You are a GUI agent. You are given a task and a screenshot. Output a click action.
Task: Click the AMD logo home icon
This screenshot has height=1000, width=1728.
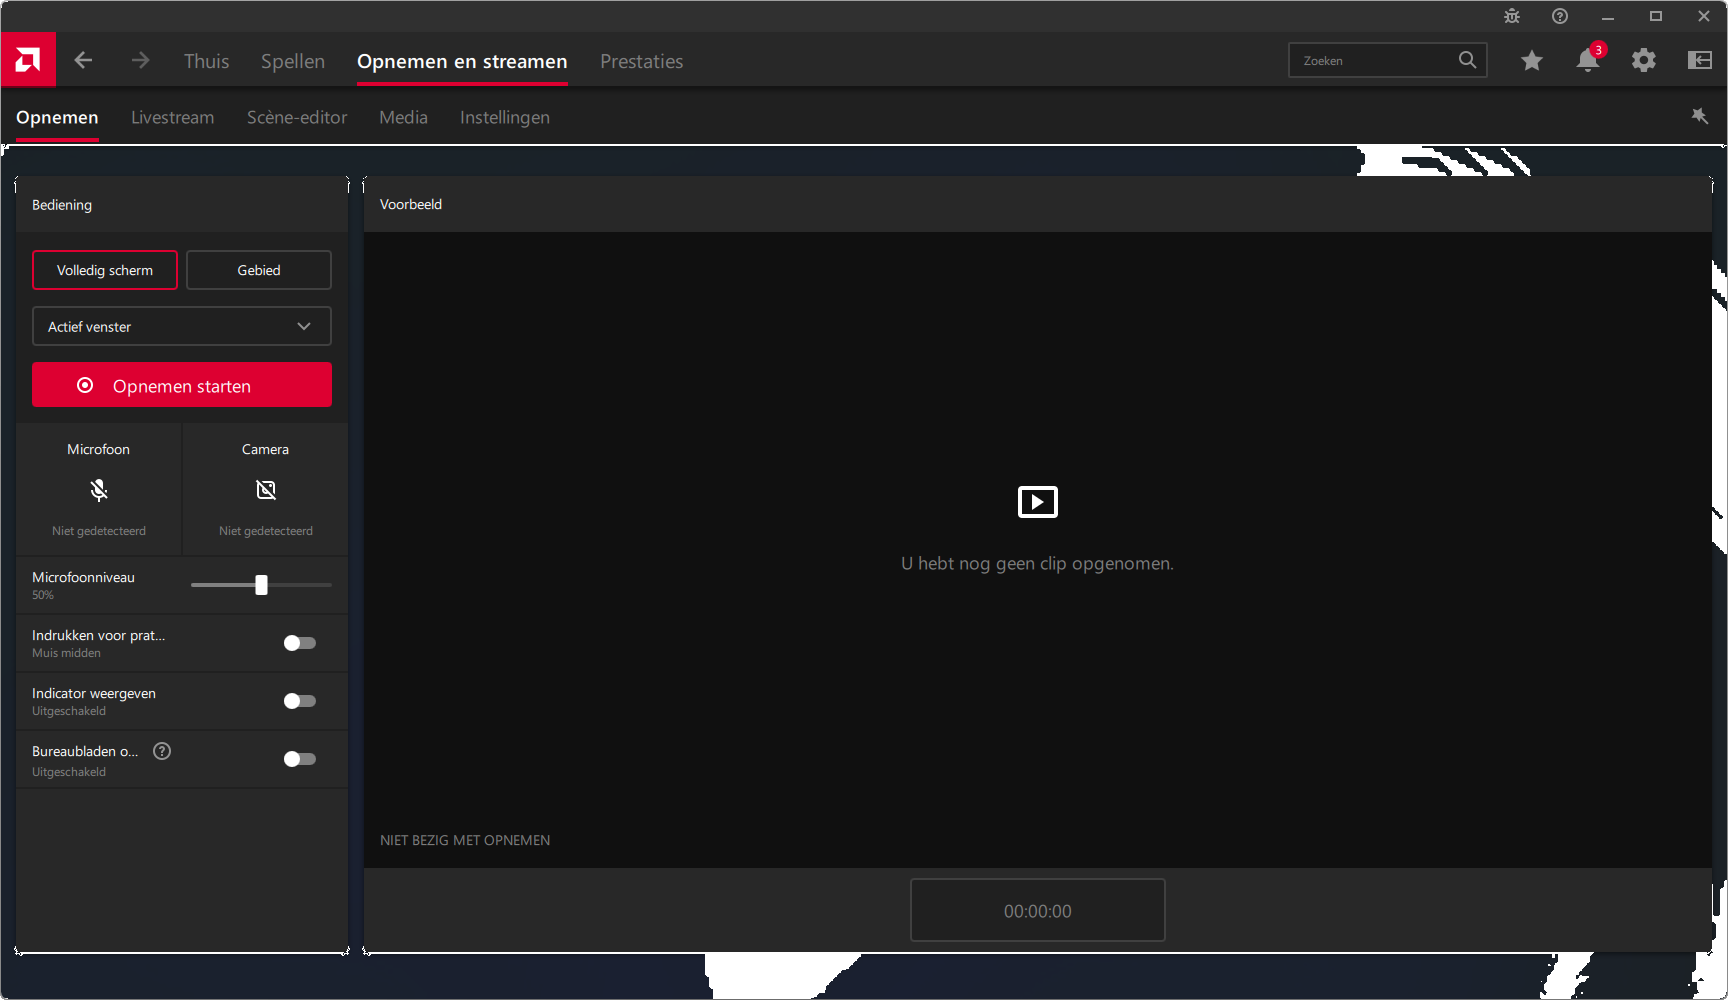click(28, 60)
